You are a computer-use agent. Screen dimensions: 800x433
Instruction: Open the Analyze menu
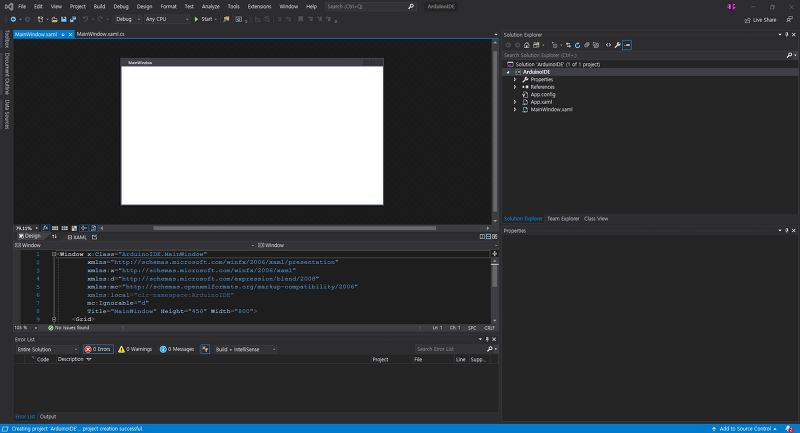(x=210, y=7)
